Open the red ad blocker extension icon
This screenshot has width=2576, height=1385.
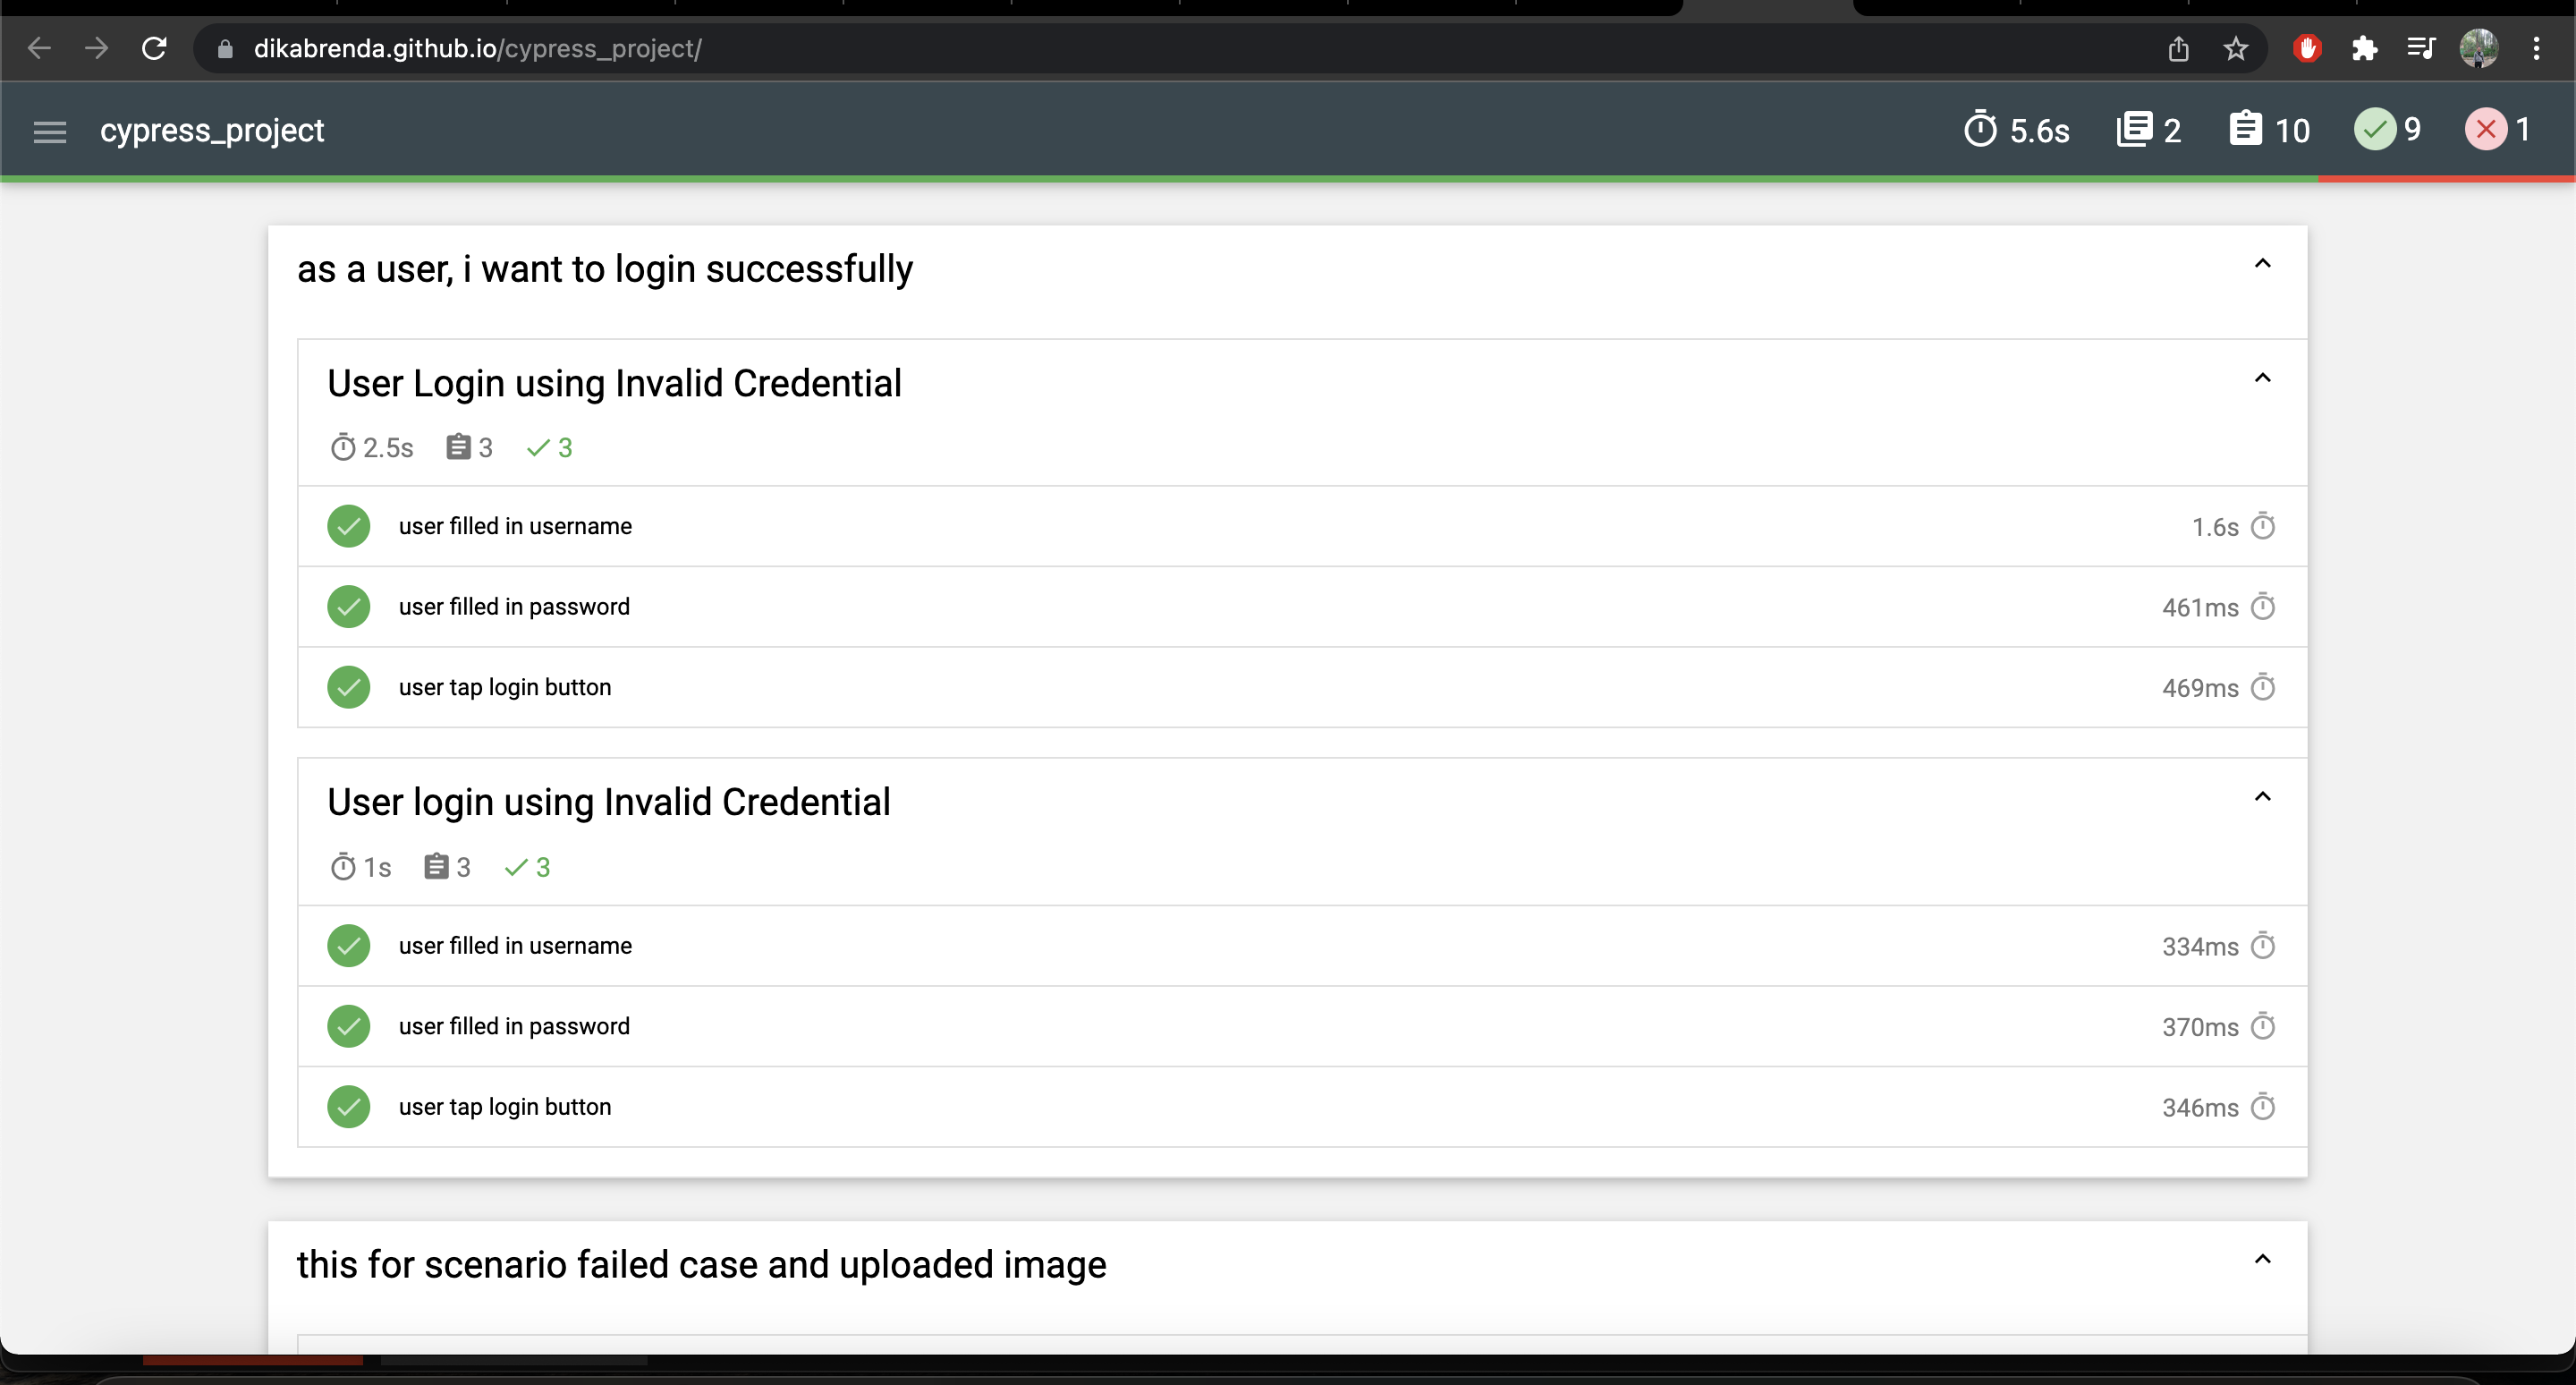pos(2307,48)
